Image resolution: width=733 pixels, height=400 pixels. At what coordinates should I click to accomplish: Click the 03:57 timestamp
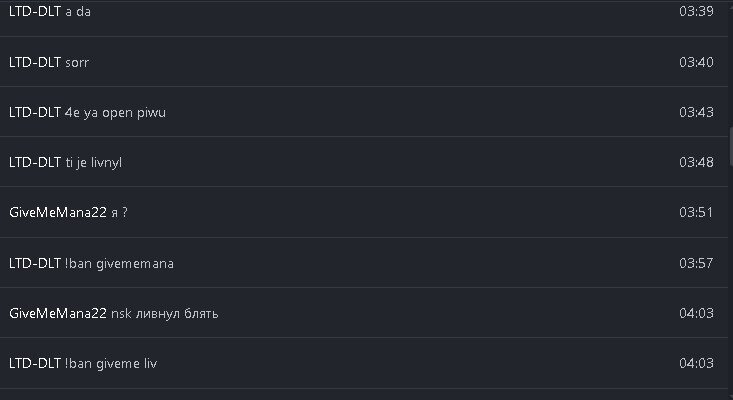(x=696, y=263)
